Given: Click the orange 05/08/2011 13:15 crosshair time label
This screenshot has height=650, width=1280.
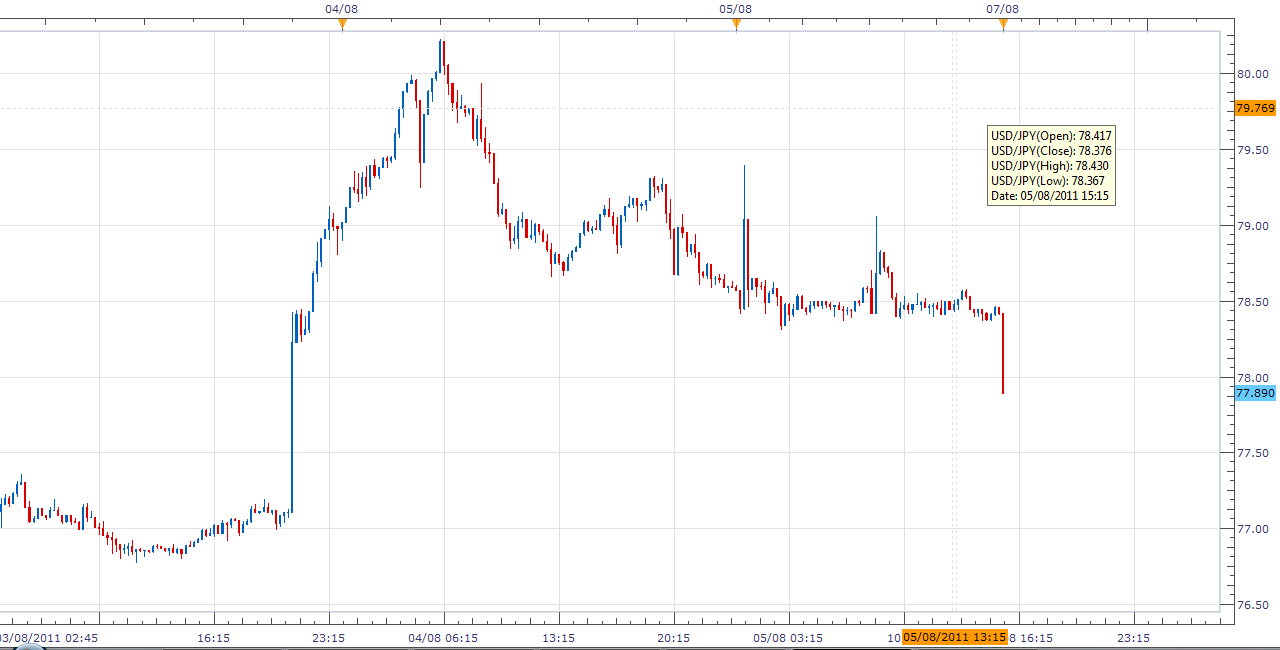Looking at the screenshot, I should [x=954, y=637].
